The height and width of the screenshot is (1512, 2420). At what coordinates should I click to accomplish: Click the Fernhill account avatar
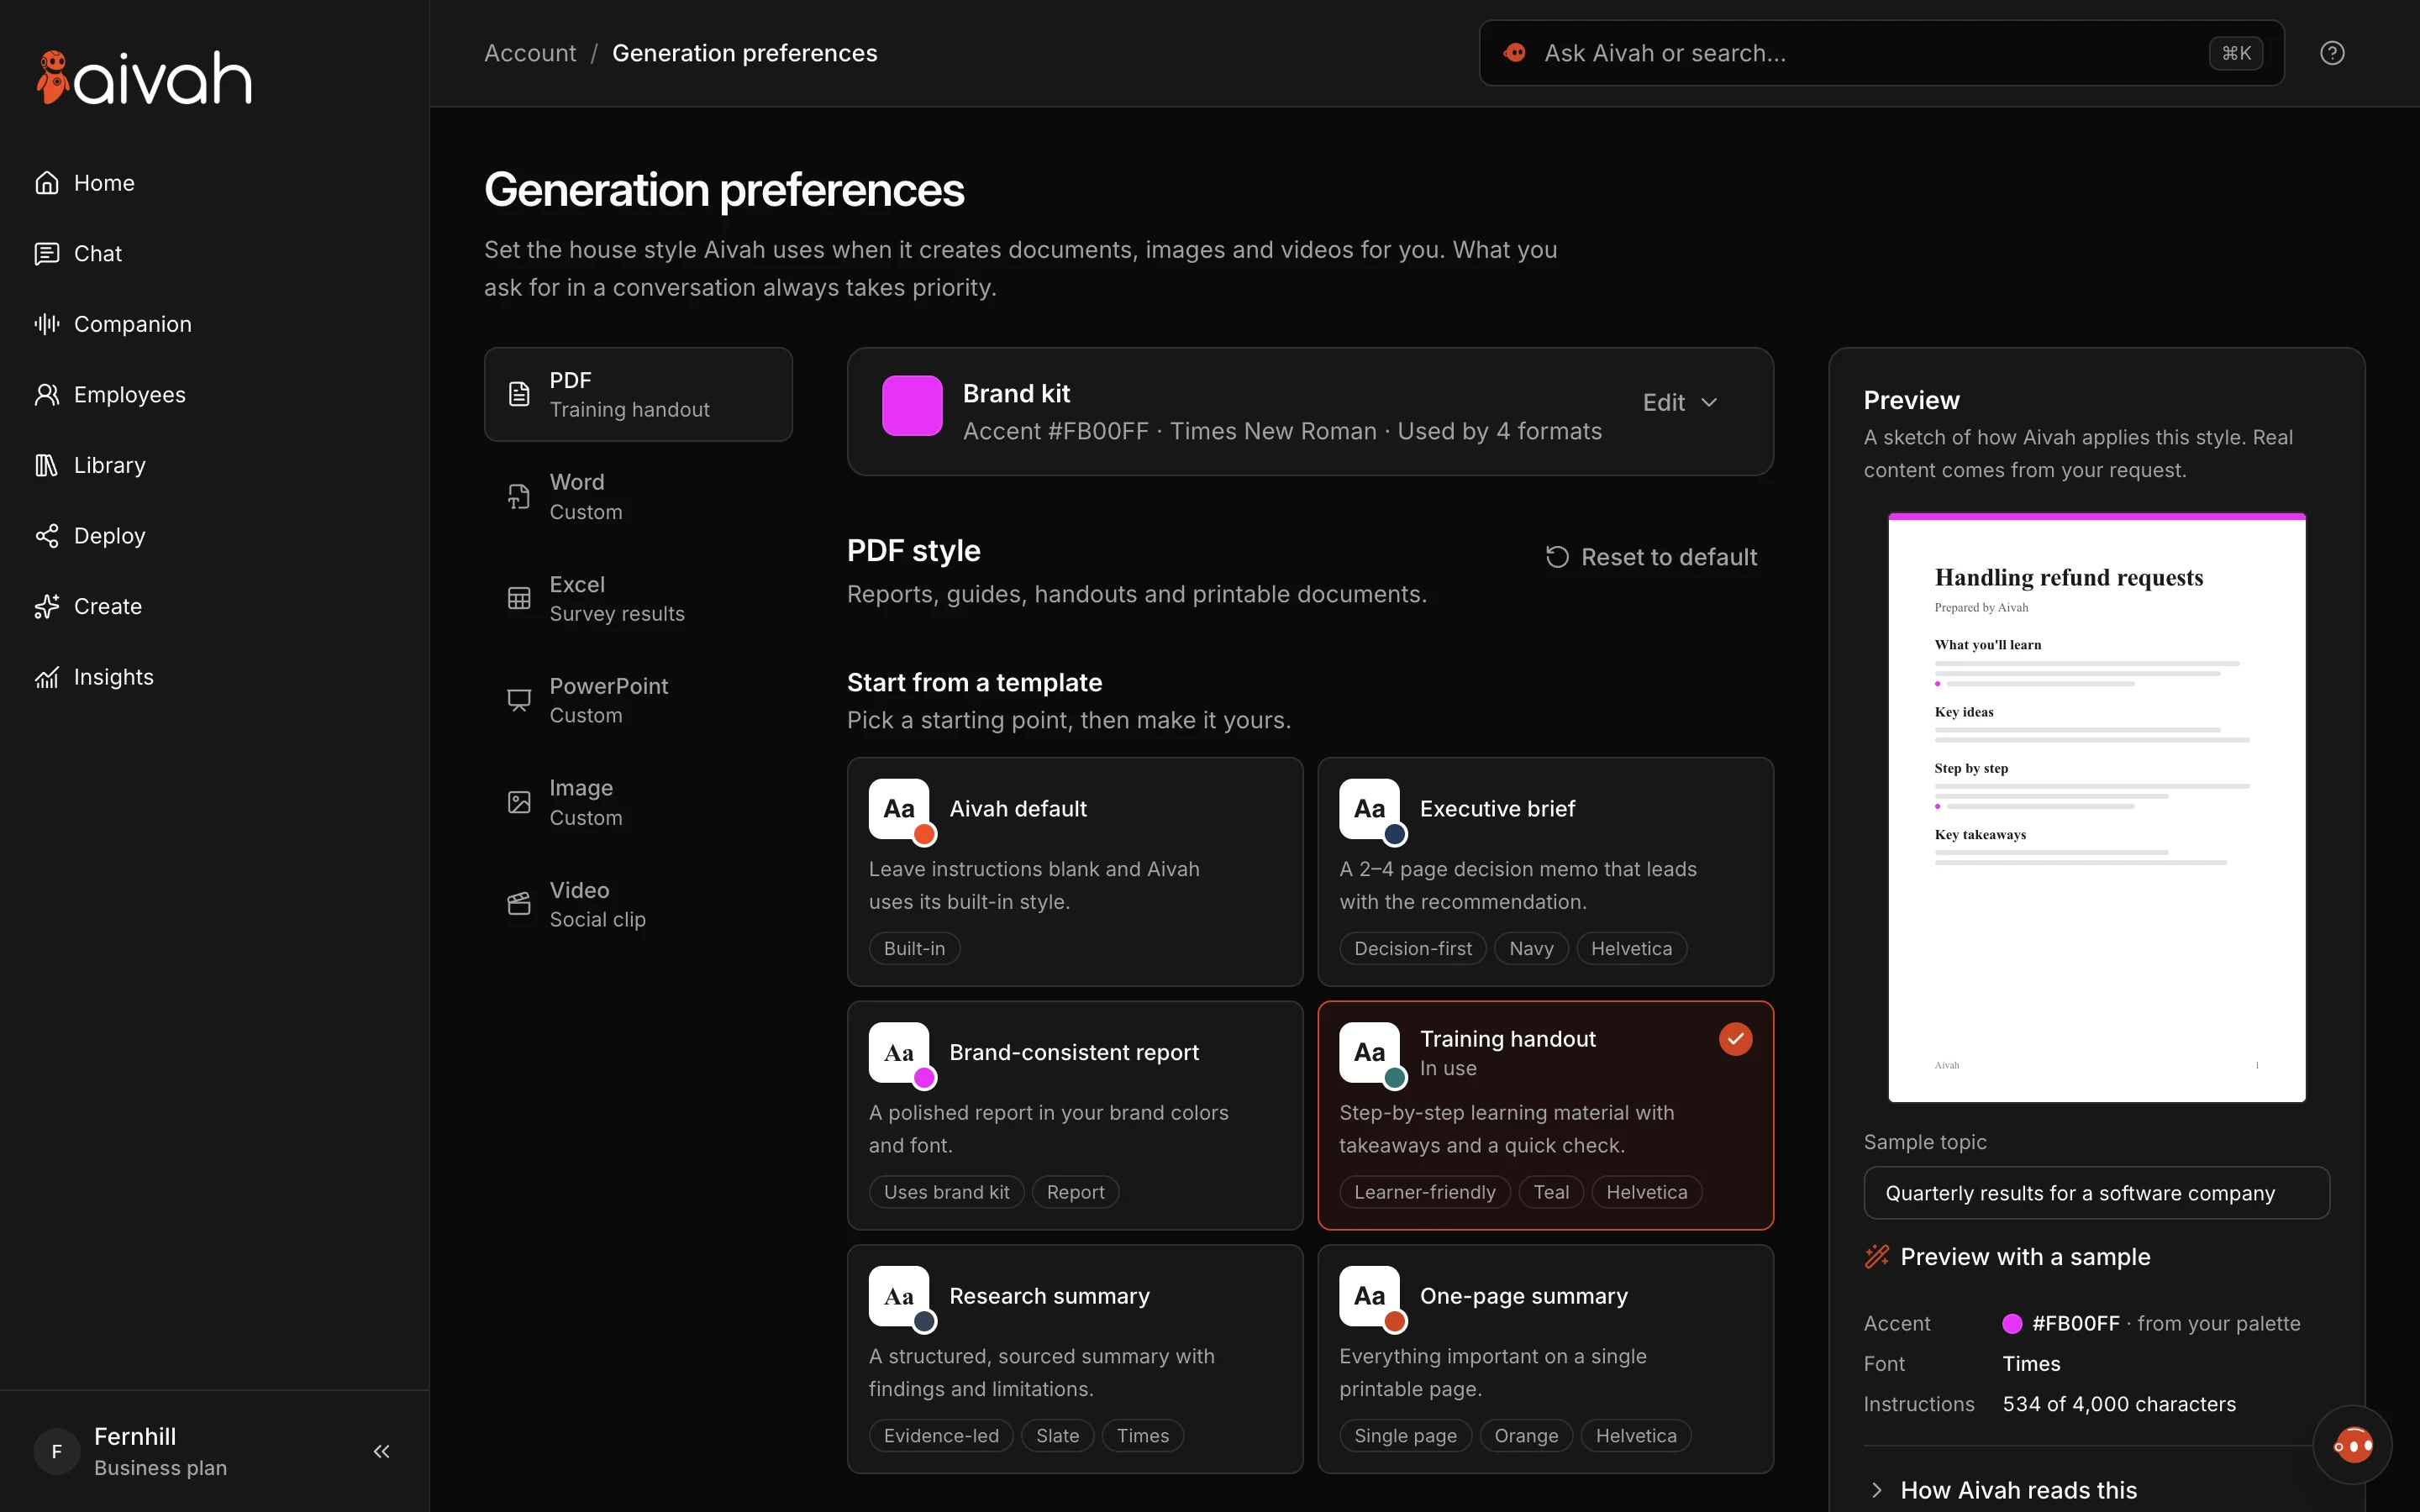(x=57, y=1451)
